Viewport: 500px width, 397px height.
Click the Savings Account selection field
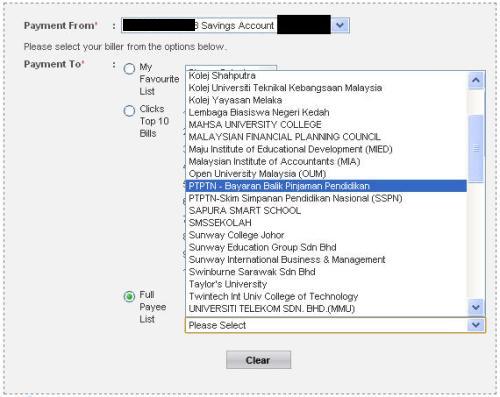[235, 25]
